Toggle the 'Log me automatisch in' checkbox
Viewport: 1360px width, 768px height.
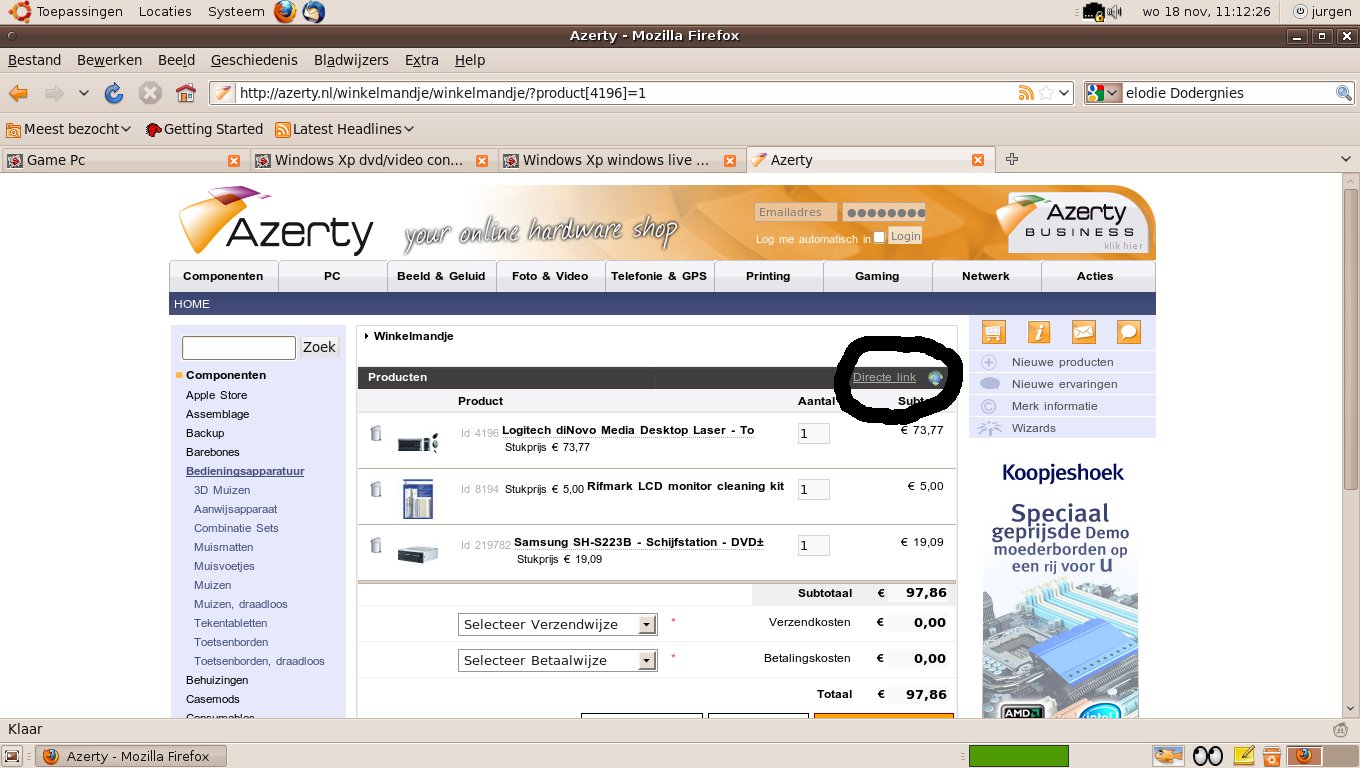879,237
